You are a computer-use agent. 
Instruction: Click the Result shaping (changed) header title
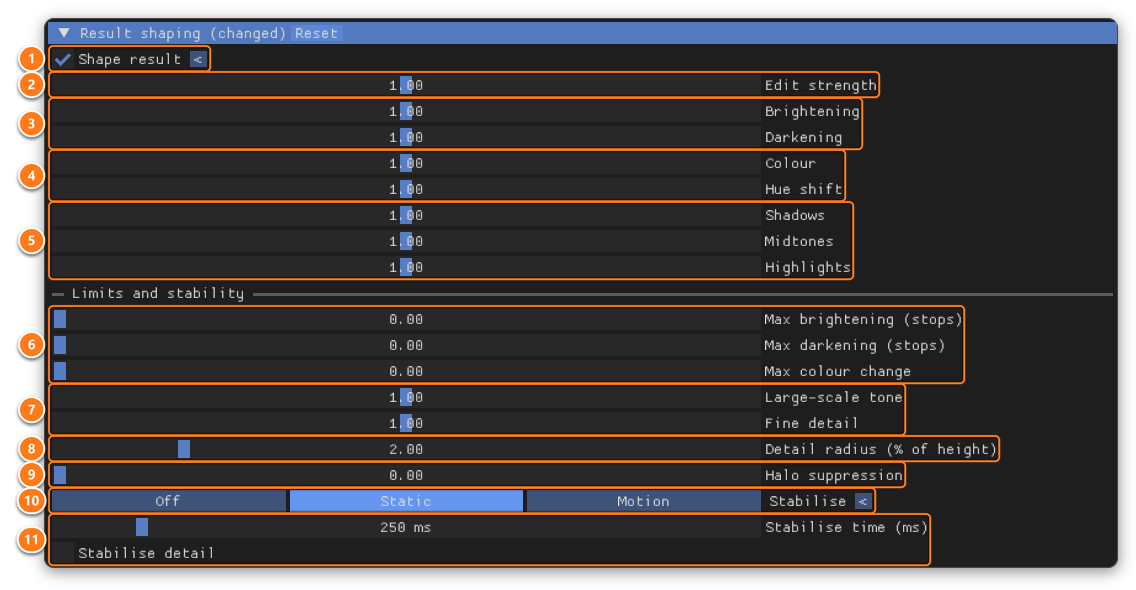183,33
